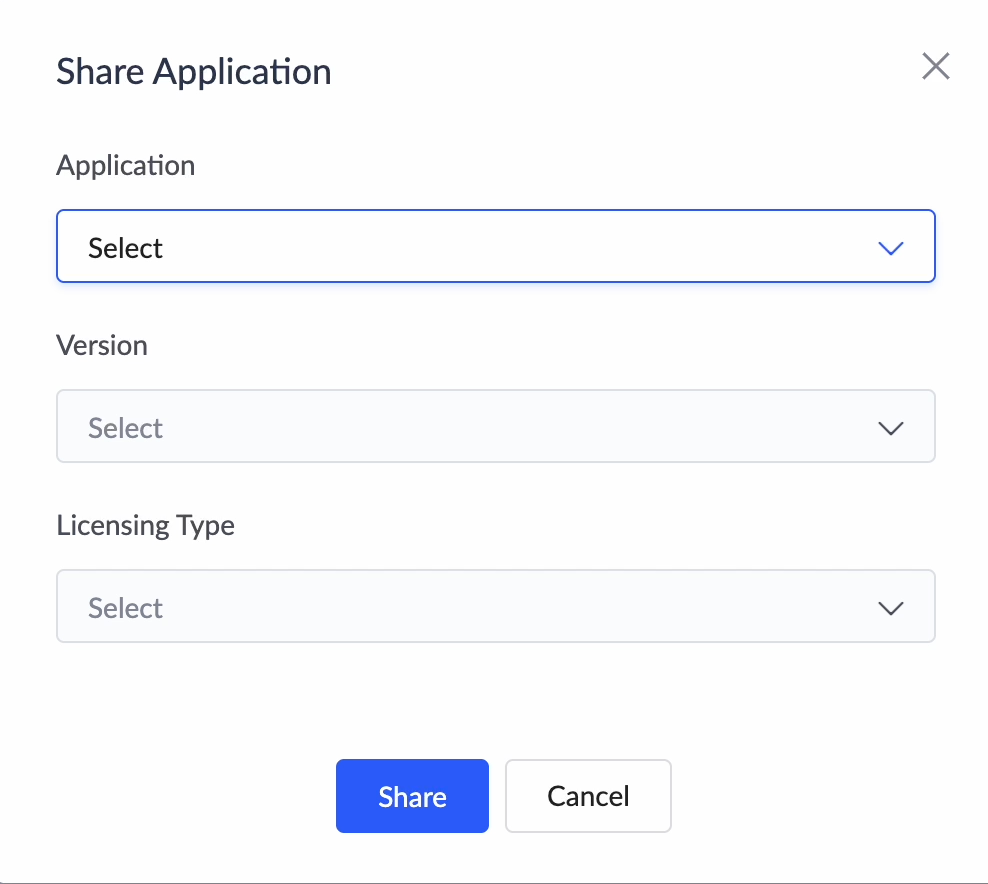Submit the form using the blue Share button
988x884 pixels.
(412, 796)
